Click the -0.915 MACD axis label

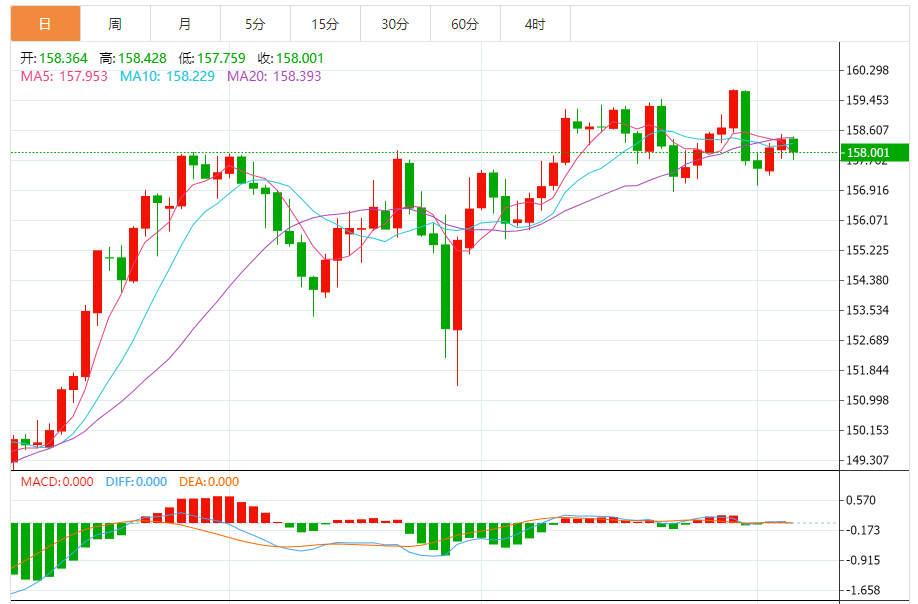pos(864,560)
